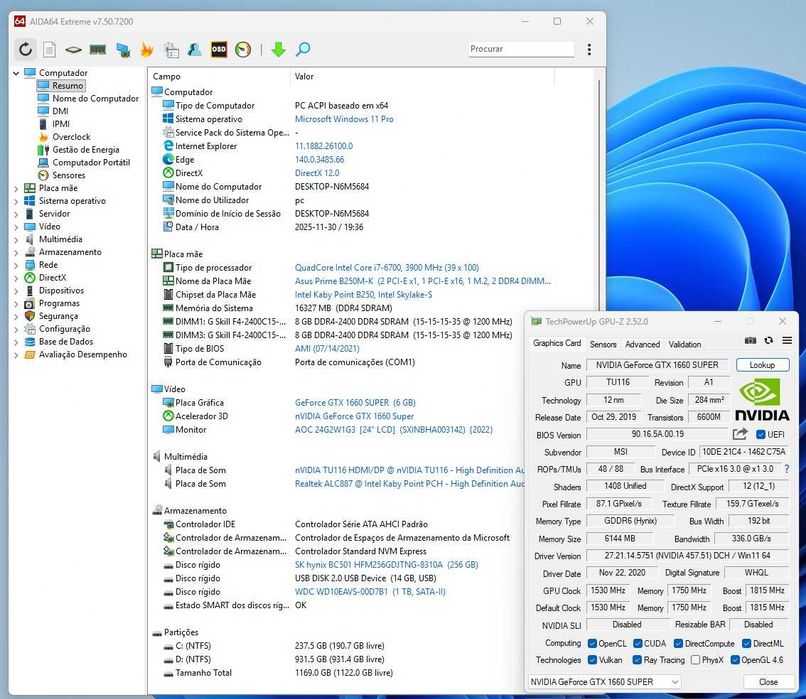Open the Asus Prime B250M-K link

tap(423, 281)
